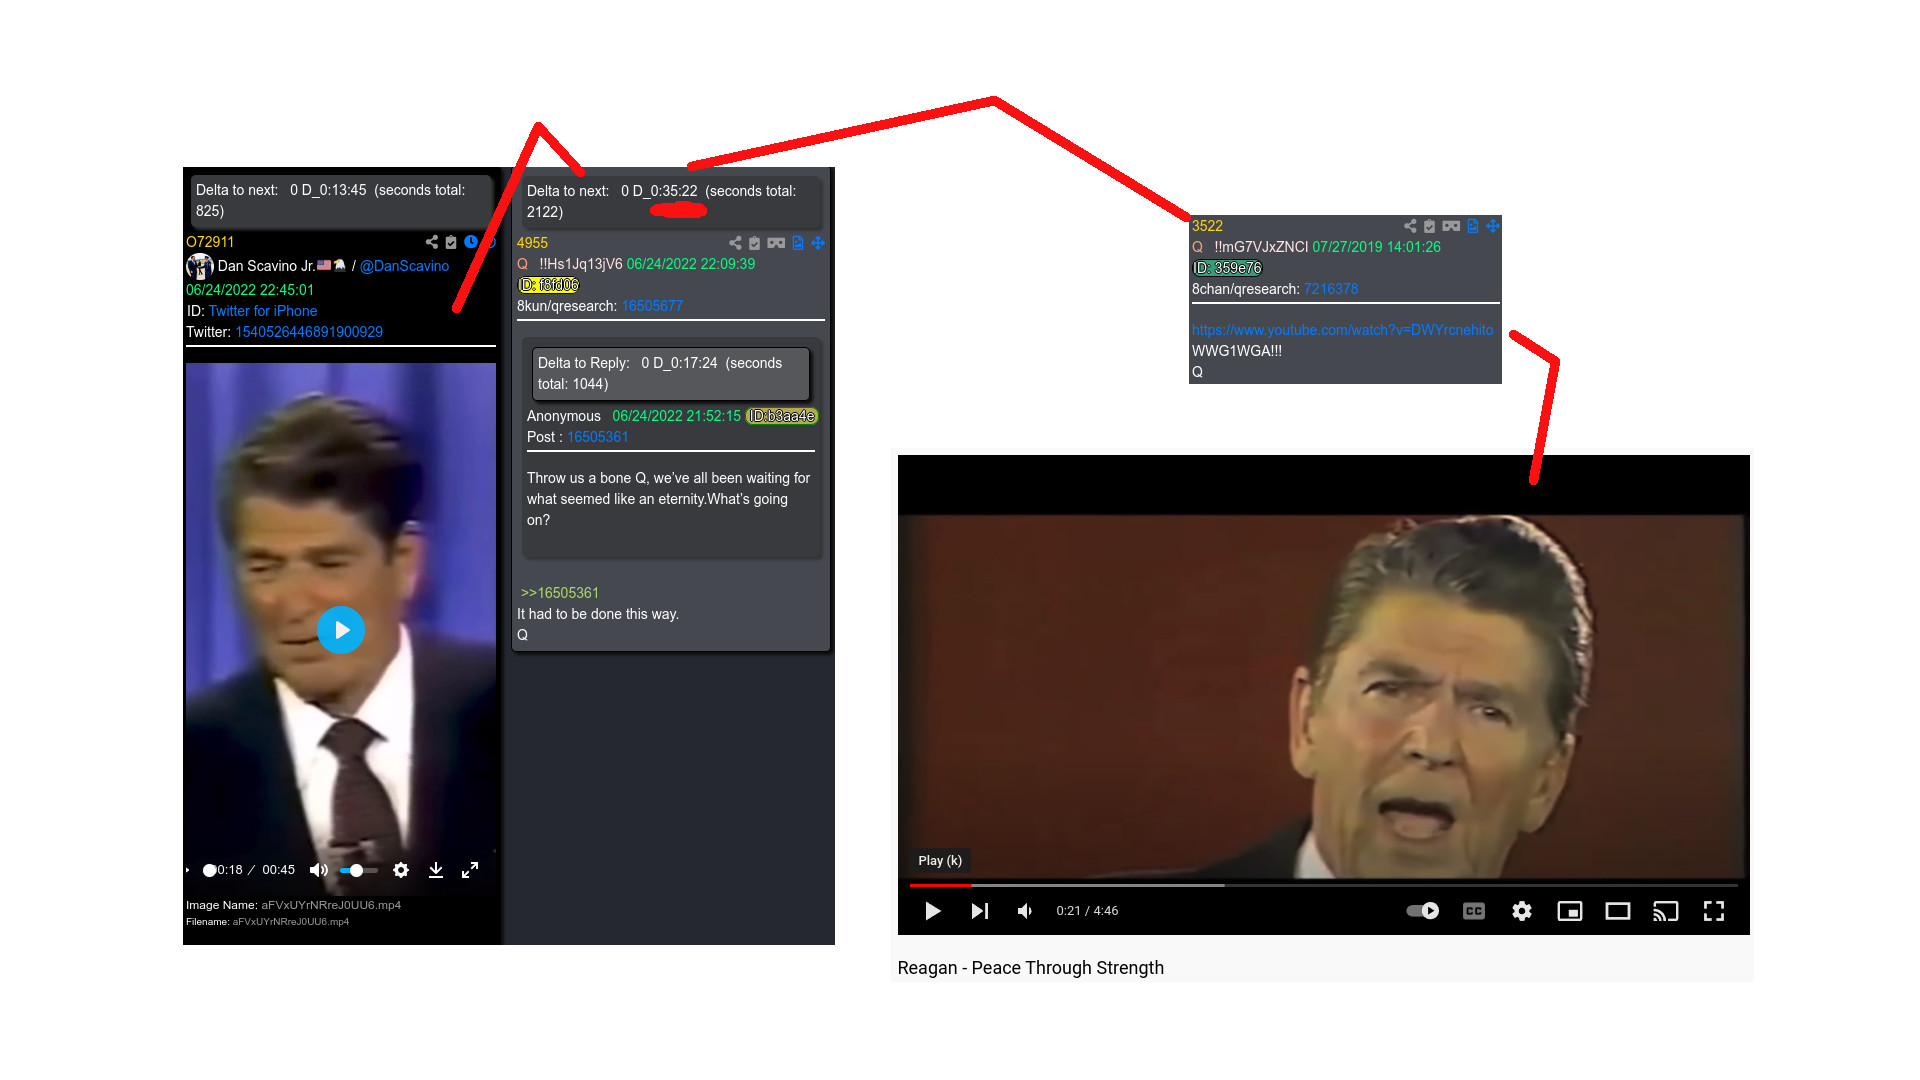Viewport: 1920px width, 1080px height.
Task: Open YouTube player settings gear
Action: click(1522, 911)
